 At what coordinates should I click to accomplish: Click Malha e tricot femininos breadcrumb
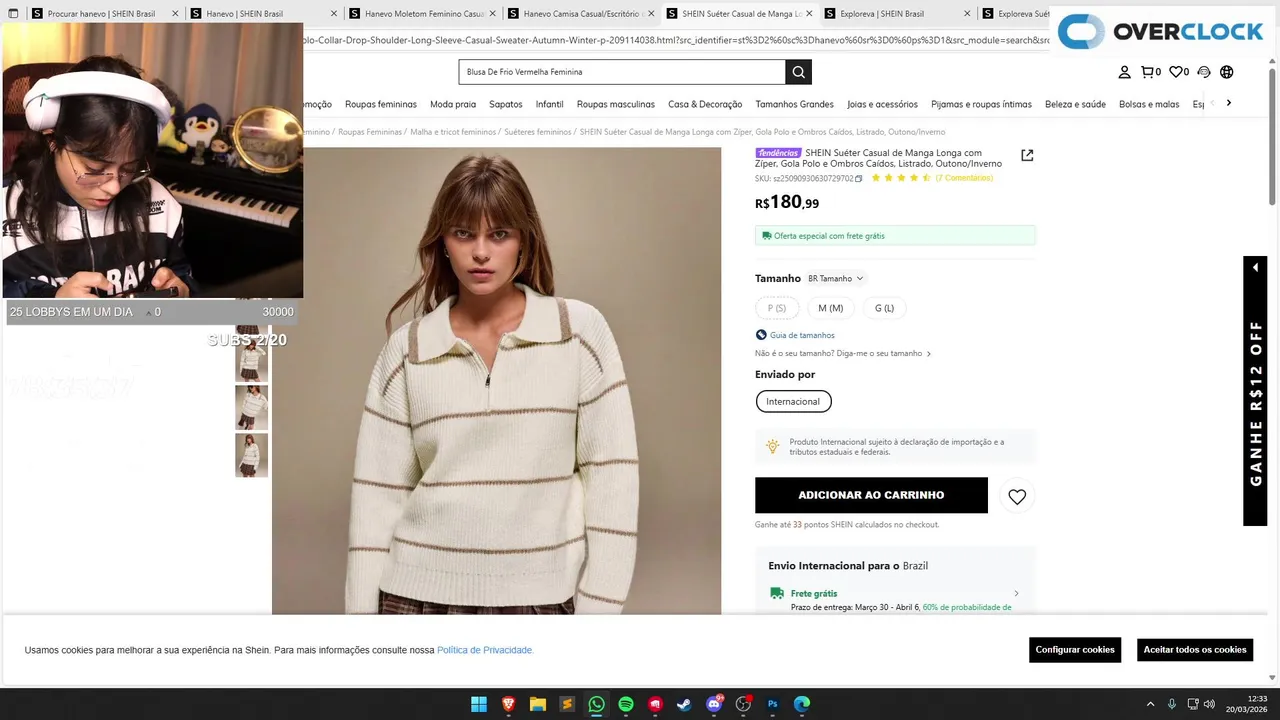click(453, 132)
